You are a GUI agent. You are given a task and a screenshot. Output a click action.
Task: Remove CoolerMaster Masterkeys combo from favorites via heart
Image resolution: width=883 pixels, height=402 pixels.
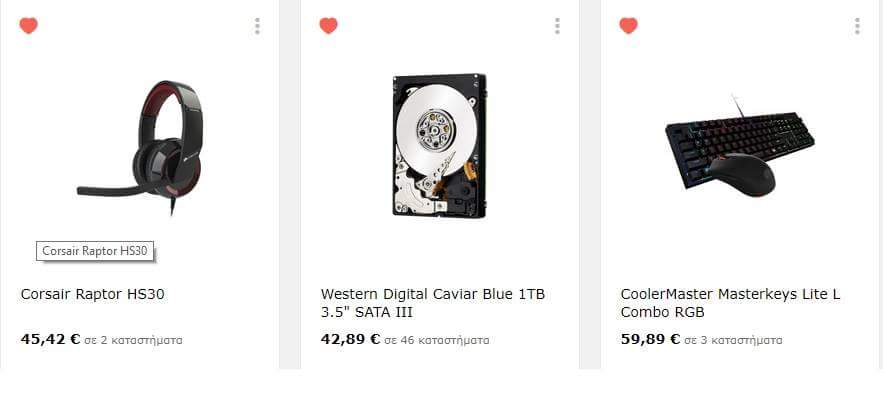pyautogui.click(x=628, y=26)
